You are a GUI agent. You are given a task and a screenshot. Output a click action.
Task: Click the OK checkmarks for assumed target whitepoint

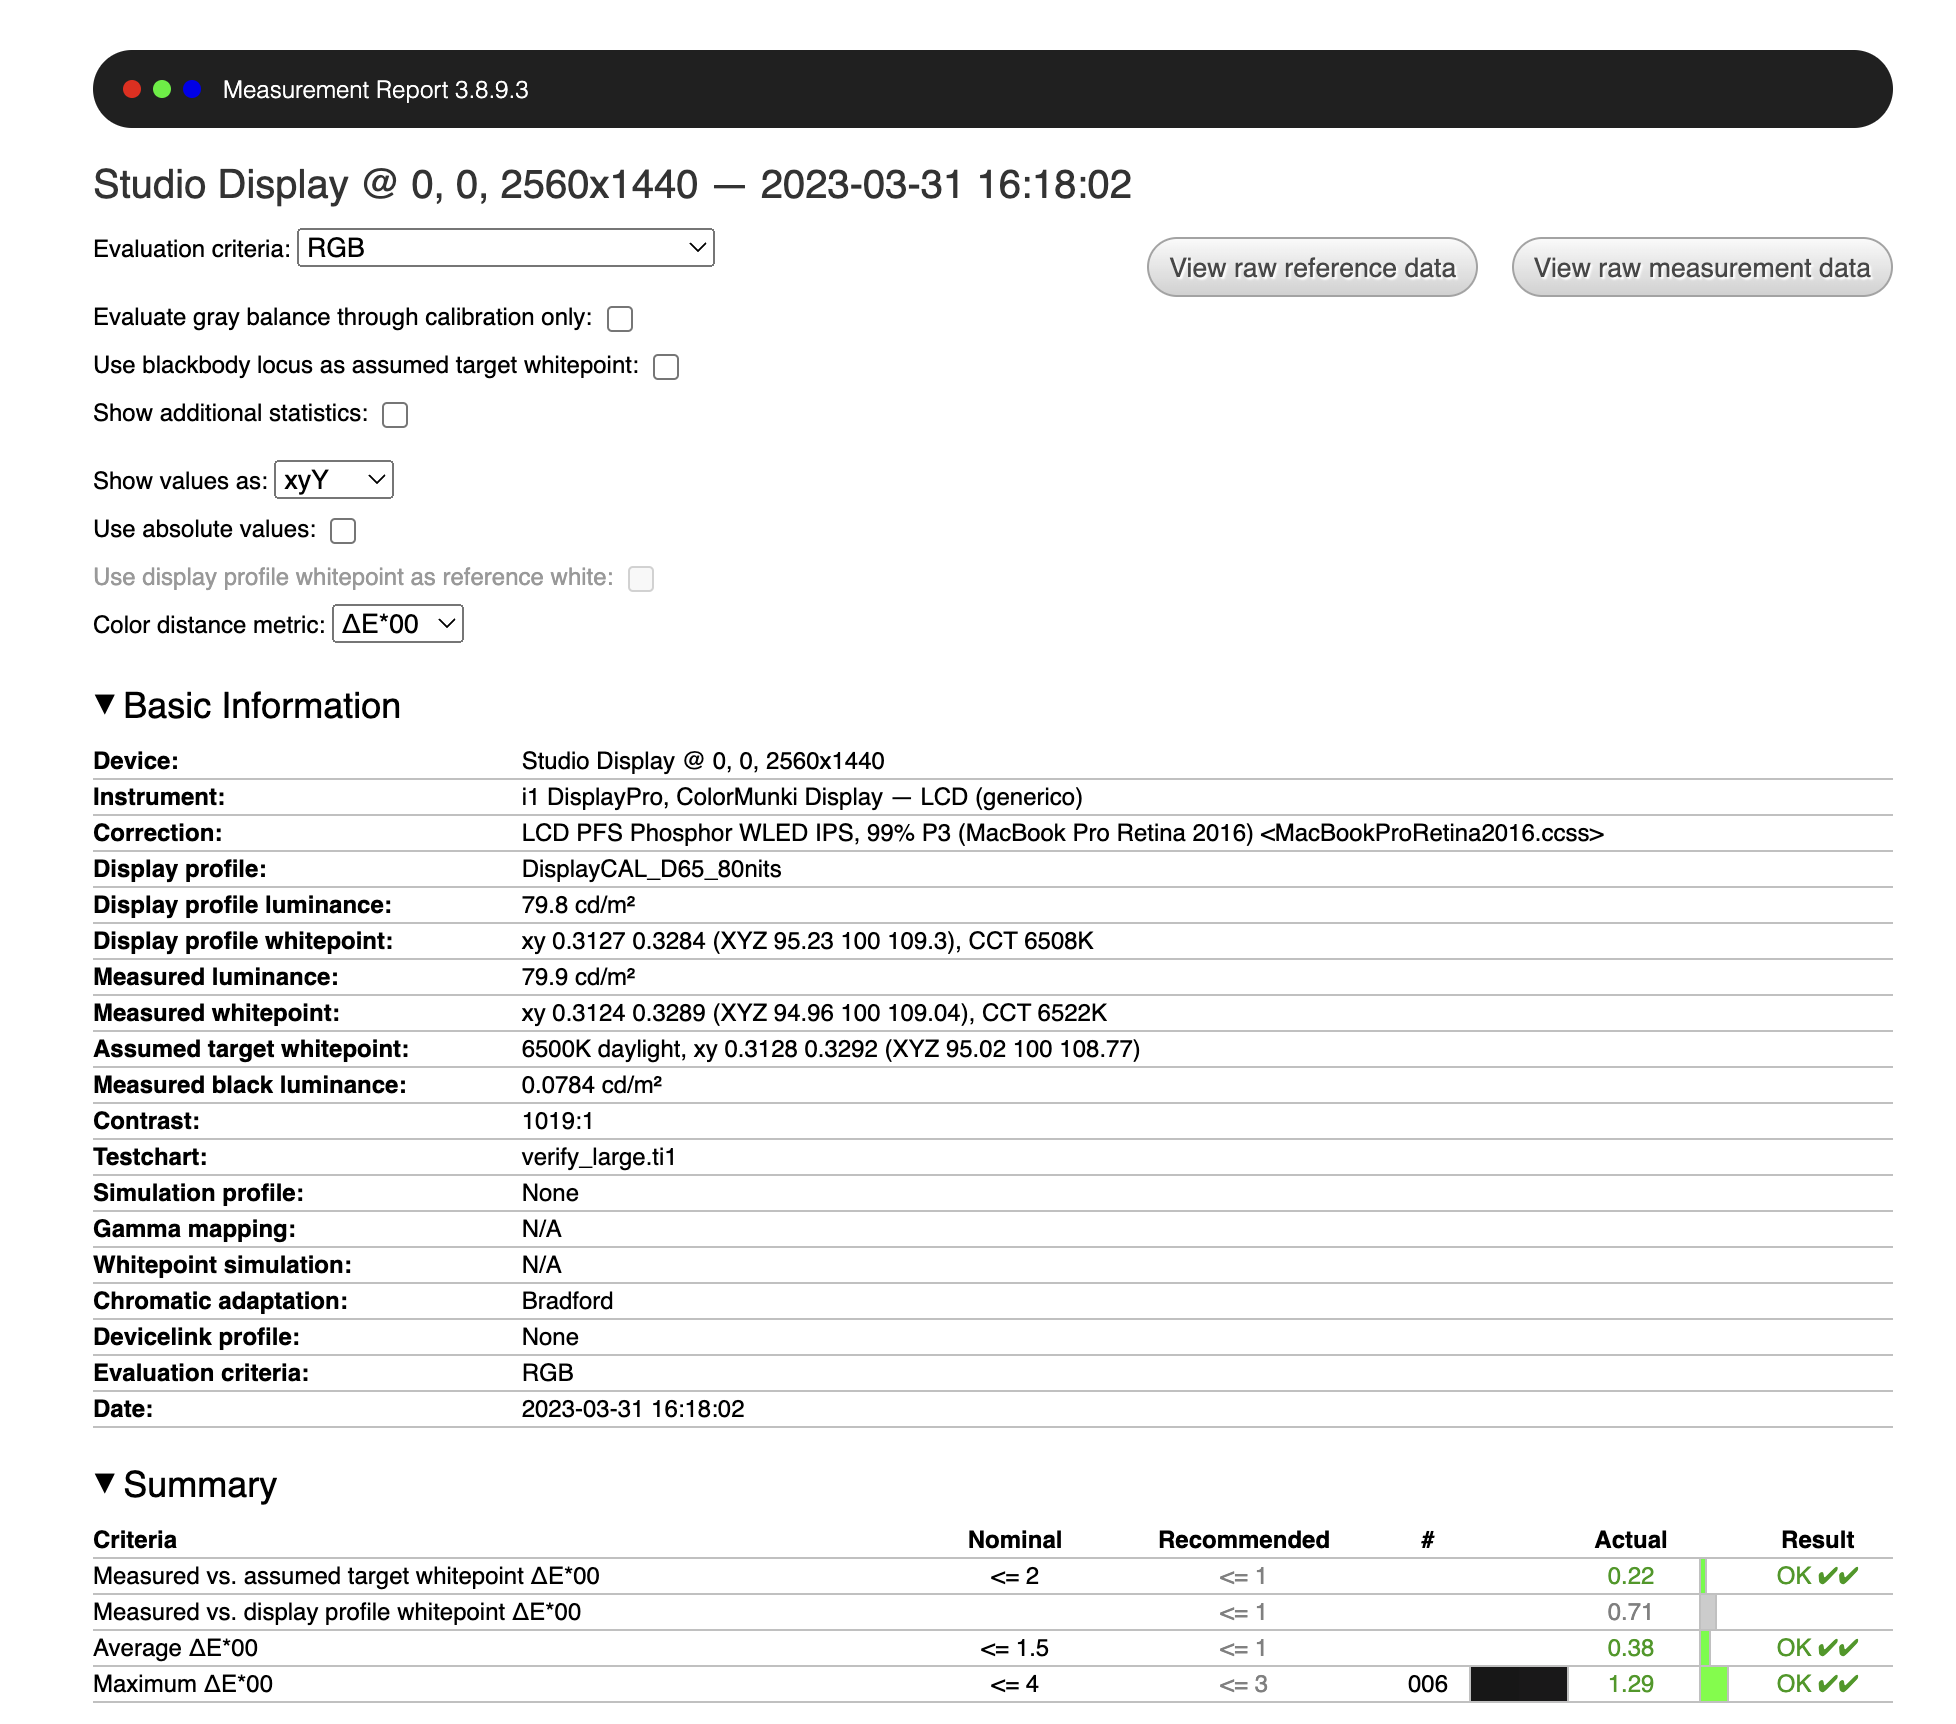(x=1816, y=1576)
